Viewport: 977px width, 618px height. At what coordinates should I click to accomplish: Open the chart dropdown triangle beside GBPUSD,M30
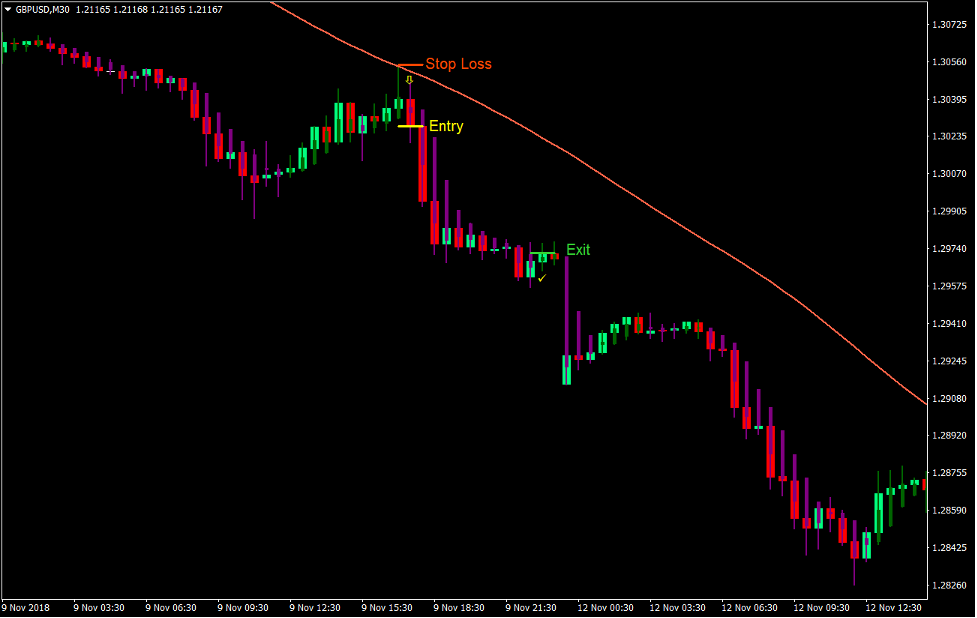tap(8, 9)
